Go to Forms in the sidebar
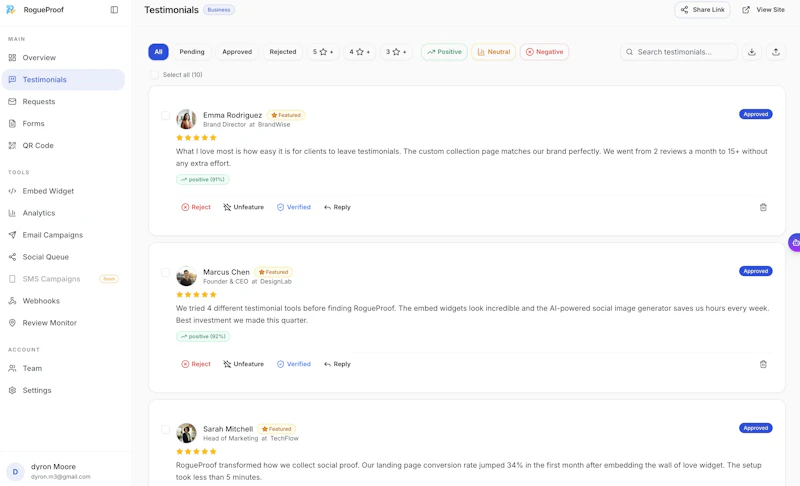This screenshot has width=800, height=486. coord(63,123)
